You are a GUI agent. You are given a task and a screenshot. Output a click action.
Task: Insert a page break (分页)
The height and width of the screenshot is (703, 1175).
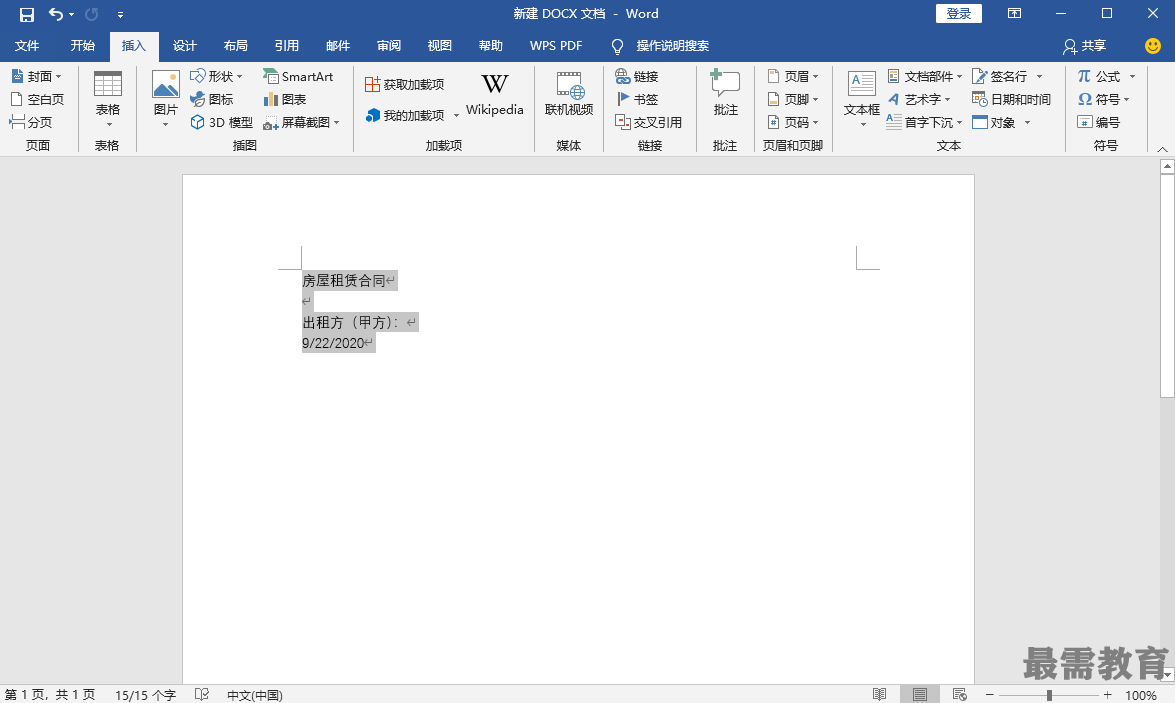(31, 121)
